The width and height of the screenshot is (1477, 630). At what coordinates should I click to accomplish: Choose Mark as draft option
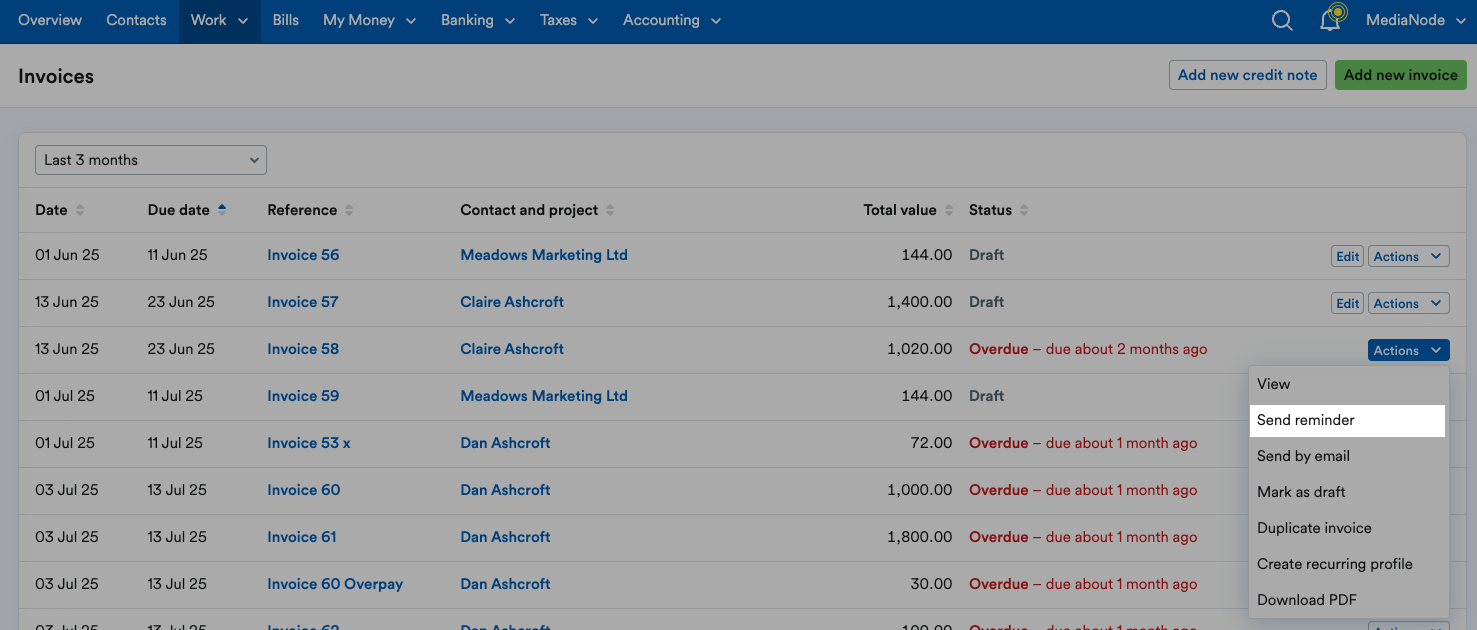[1348, 492]
